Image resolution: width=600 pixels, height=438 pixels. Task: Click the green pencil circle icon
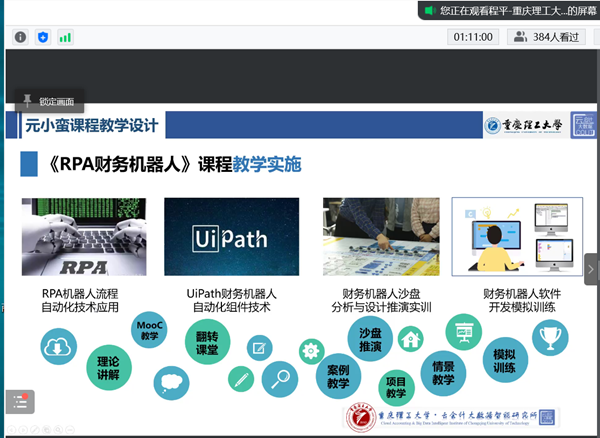point(241,379)
